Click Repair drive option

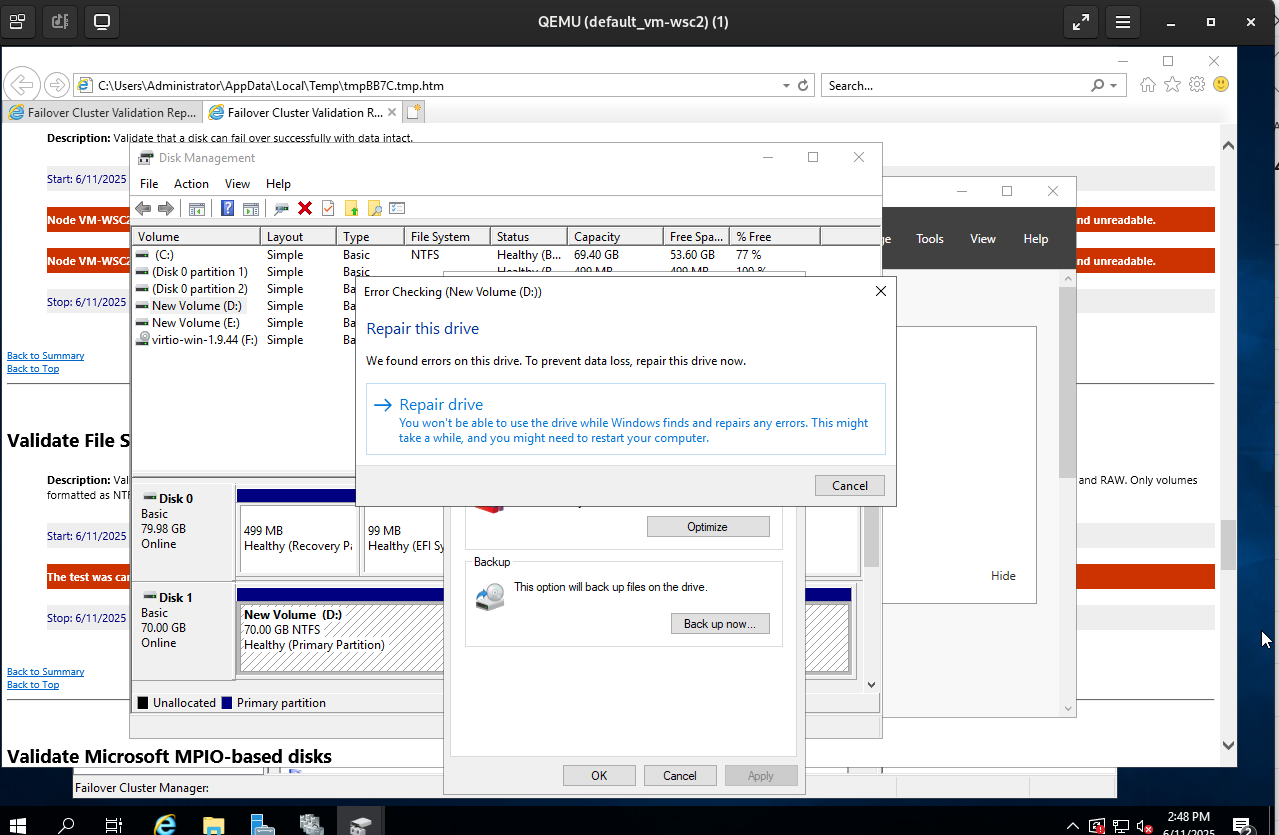coord(441,405)
